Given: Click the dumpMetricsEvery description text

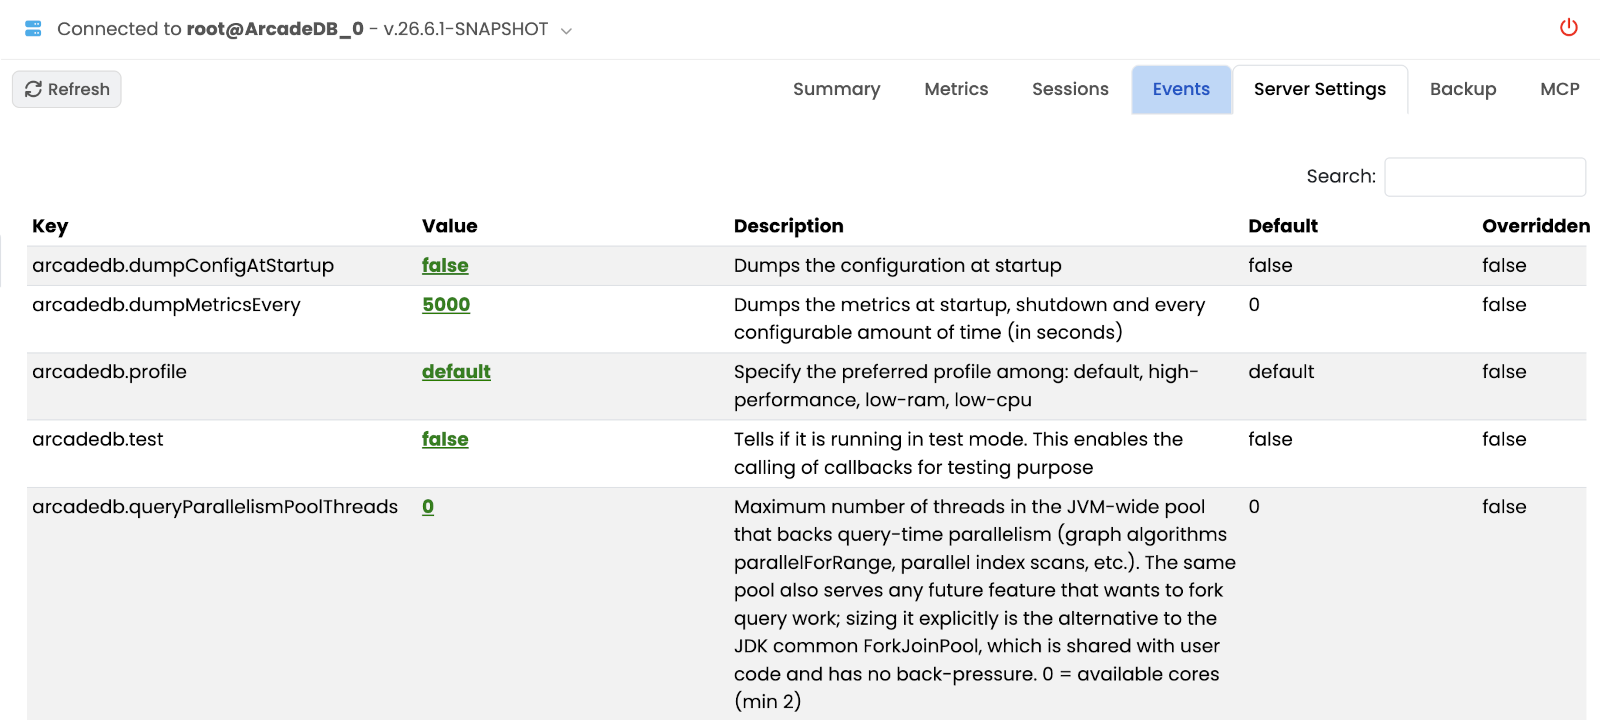Looking at the screenshot, I should 970,318.
